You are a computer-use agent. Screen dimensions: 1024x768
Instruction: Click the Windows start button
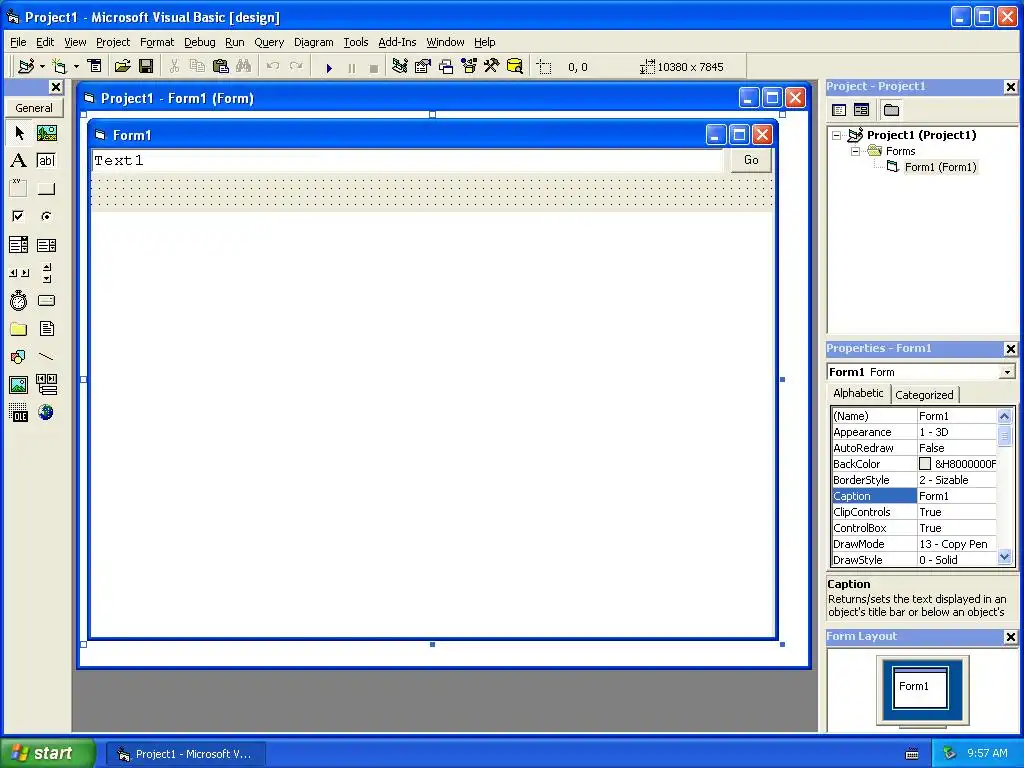[x=48, y=753]
